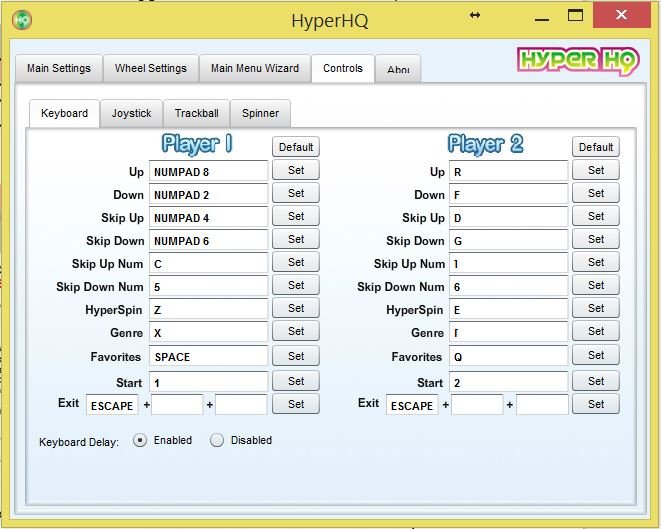Set the Player 1 HyperSpin key
The image size is (661, 529).
[296, 308]
